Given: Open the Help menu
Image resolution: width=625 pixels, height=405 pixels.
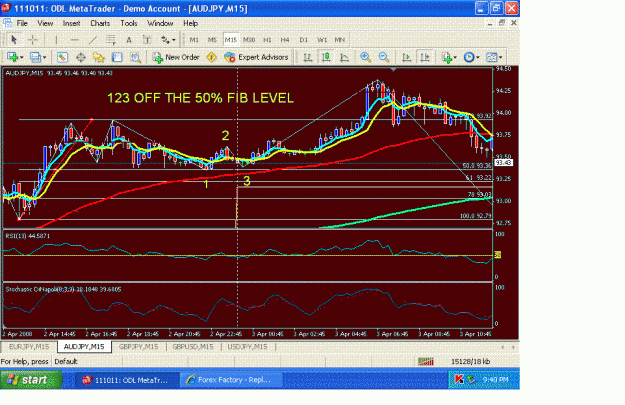Looking at the screenshot, I should pos(191,23).
